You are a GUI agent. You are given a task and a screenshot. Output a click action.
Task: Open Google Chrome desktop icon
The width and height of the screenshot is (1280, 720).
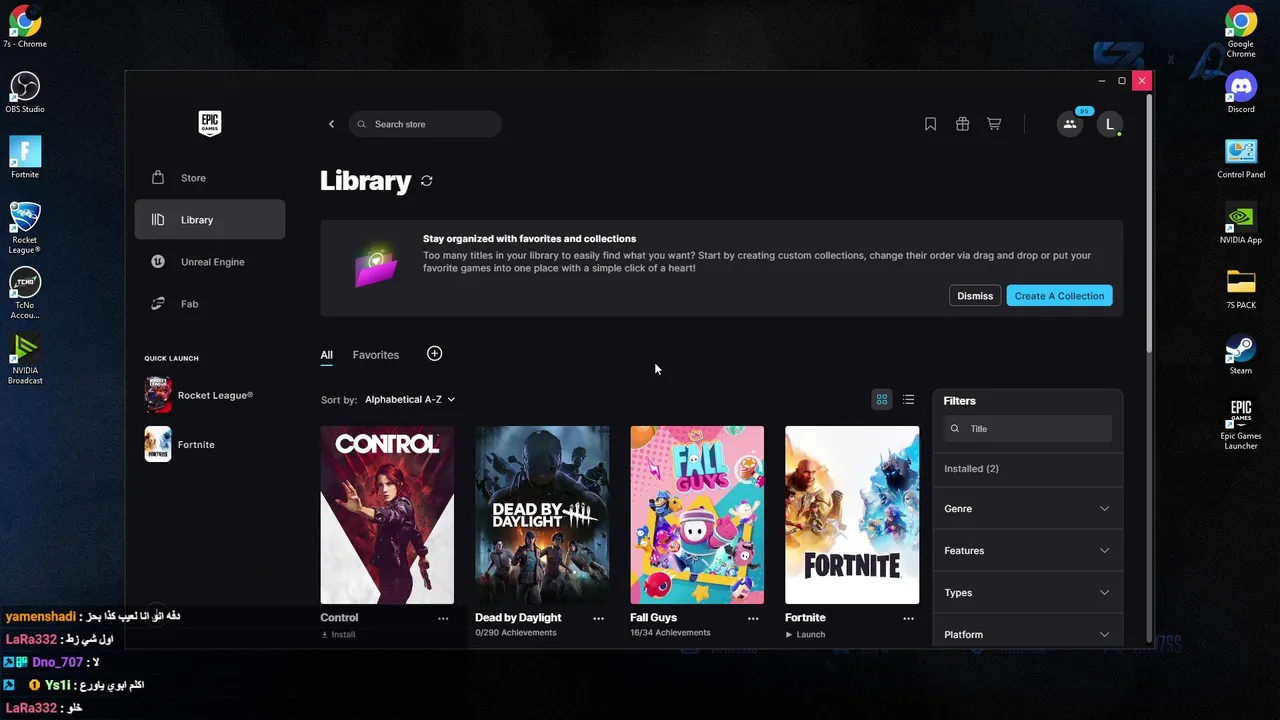point(1241,32)
